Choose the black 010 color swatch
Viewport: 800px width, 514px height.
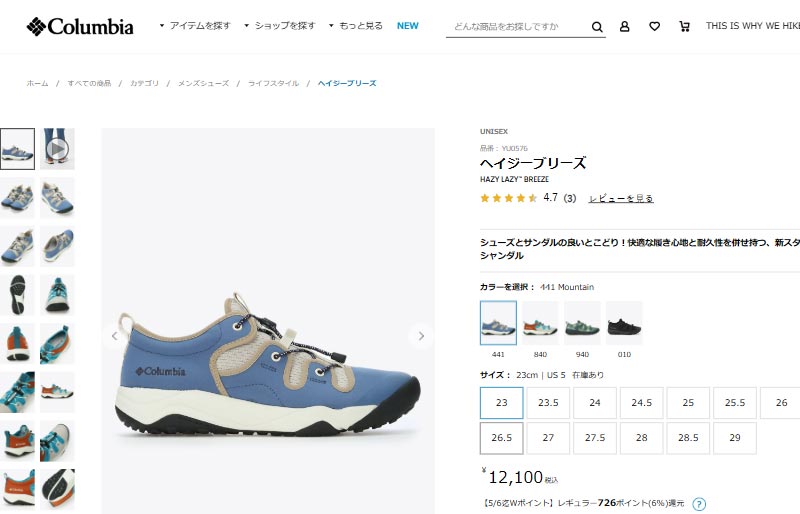(624, 323)
